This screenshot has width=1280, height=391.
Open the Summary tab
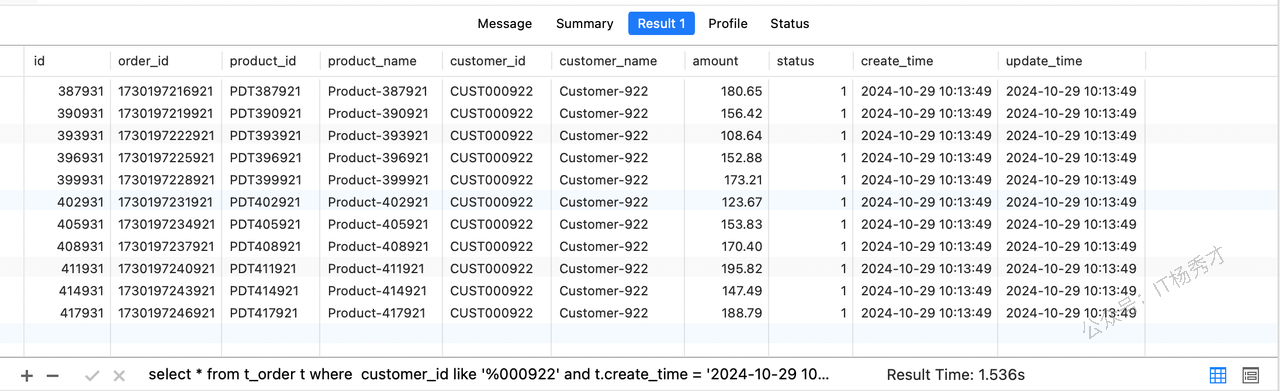[x=585, y=23]
